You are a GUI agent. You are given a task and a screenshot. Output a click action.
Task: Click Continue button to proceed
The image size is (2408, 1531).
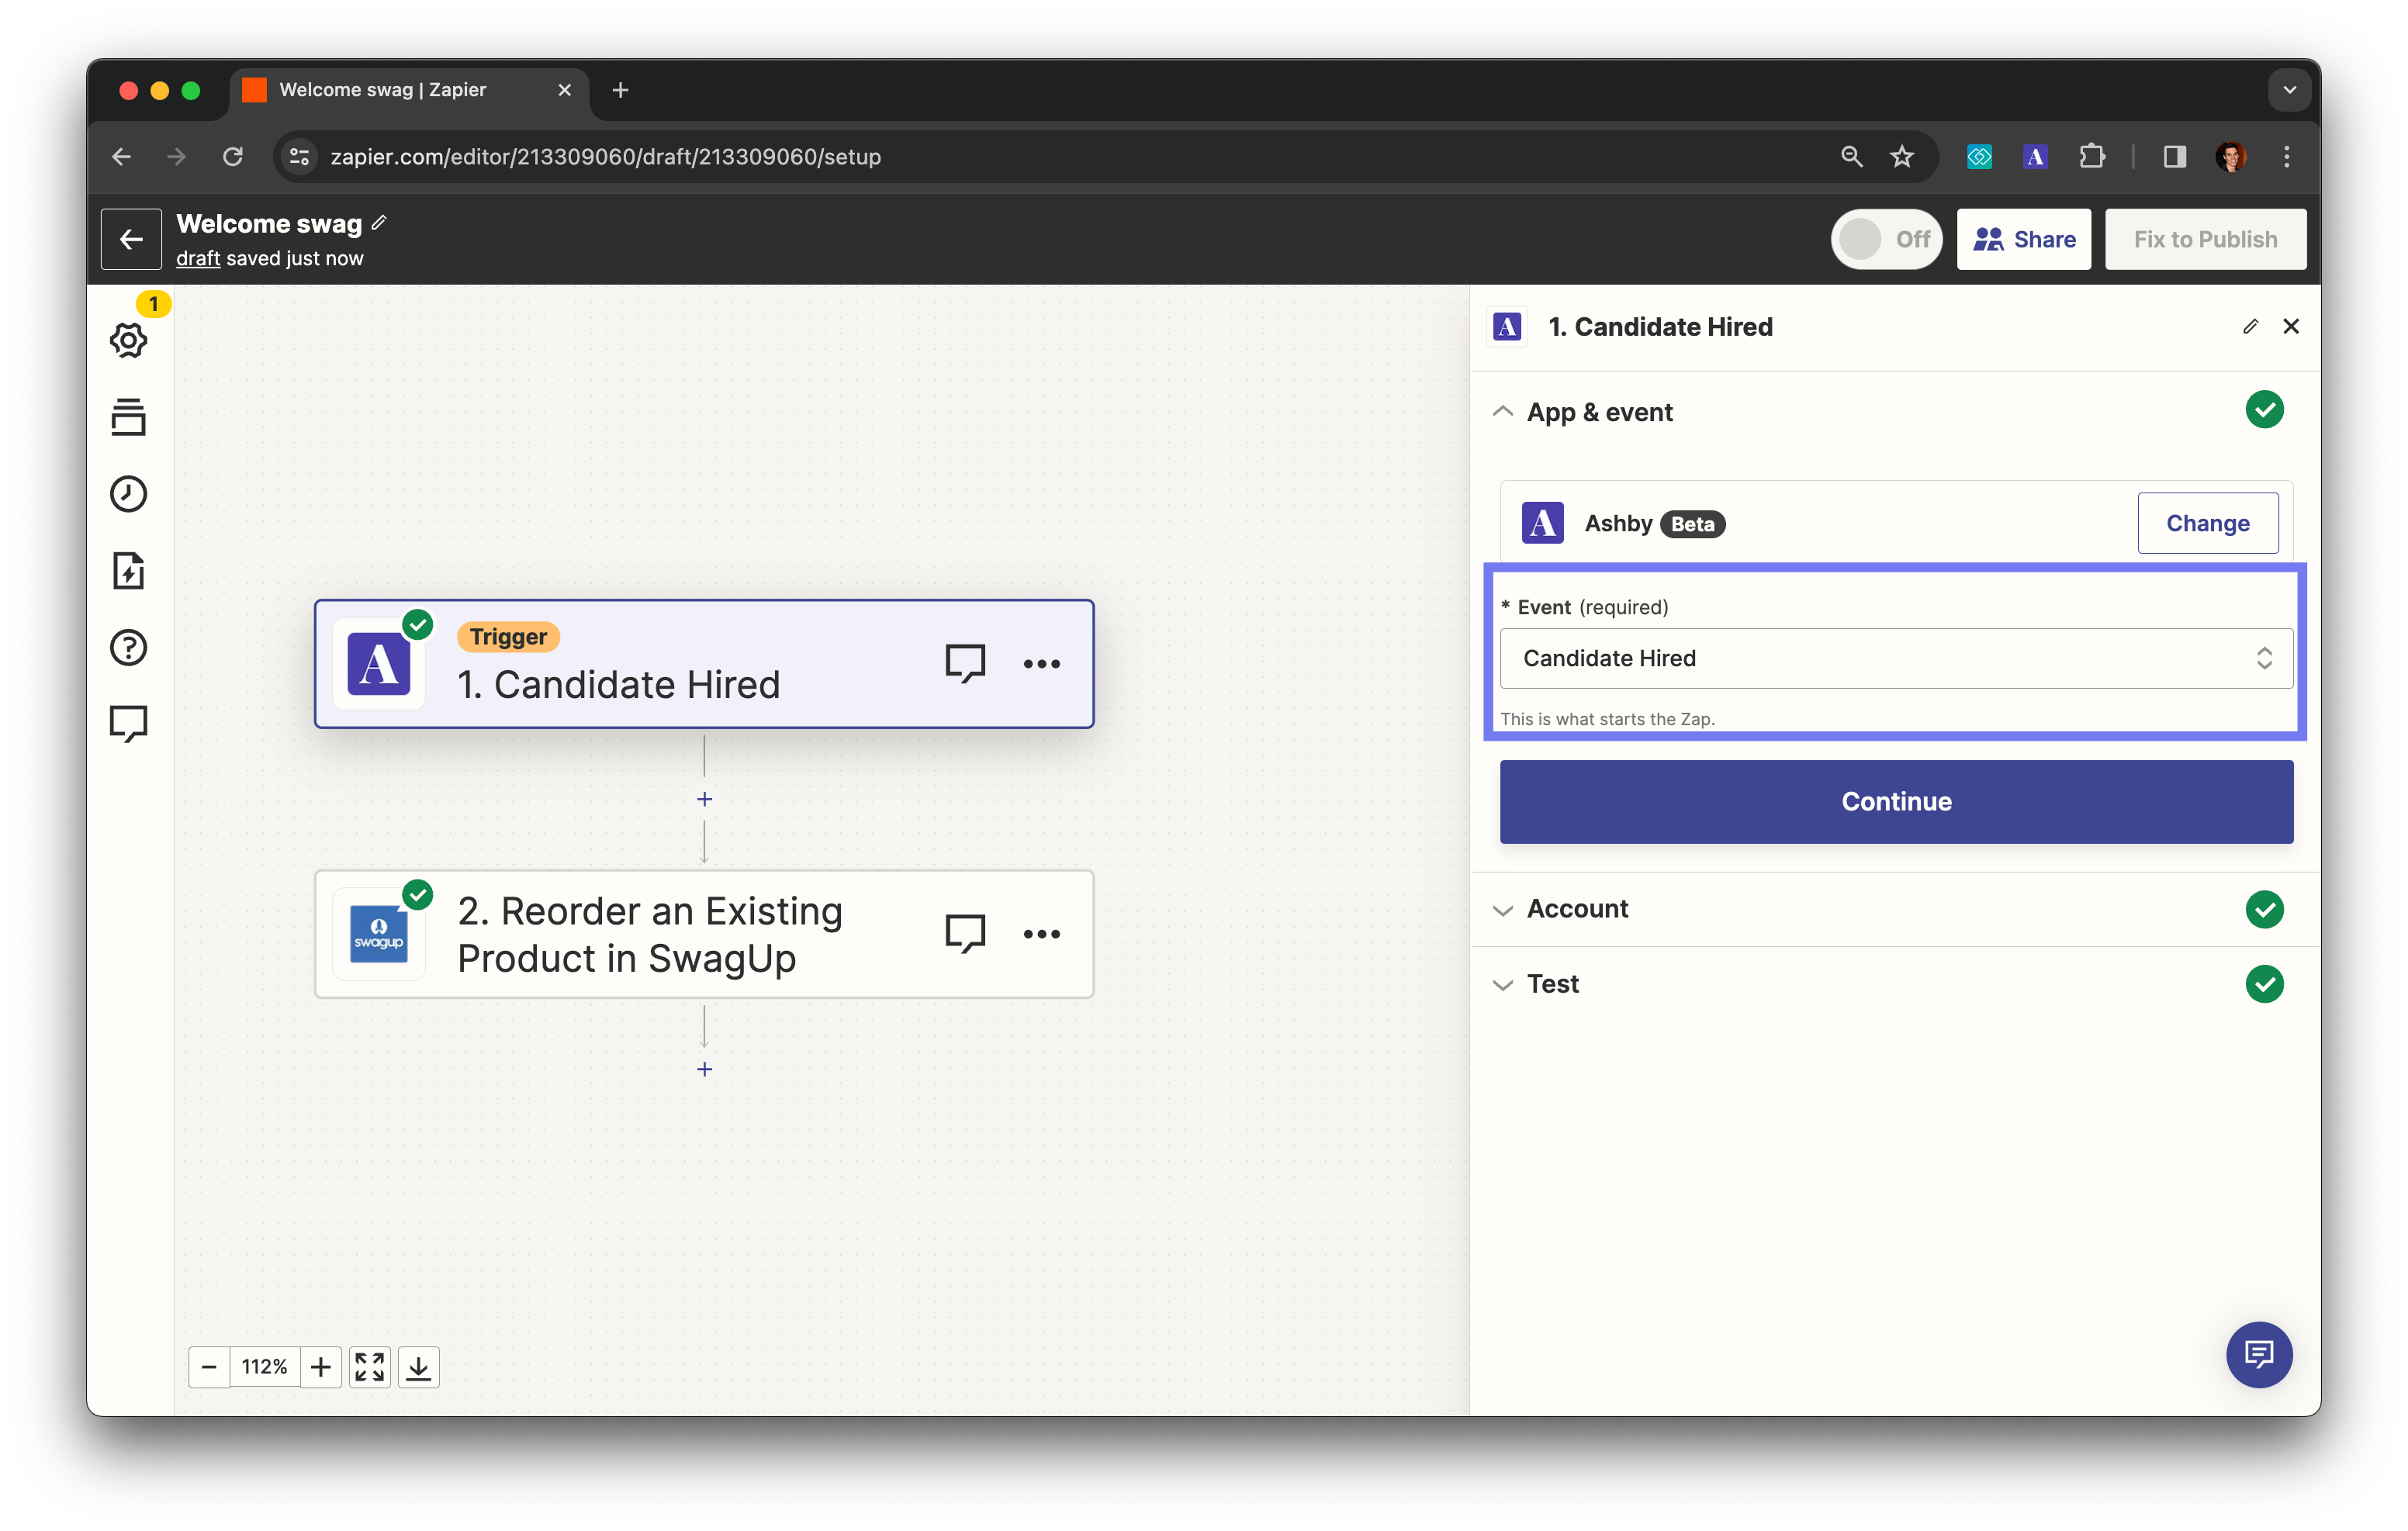pyautogui.click(x=1895, y=801)
